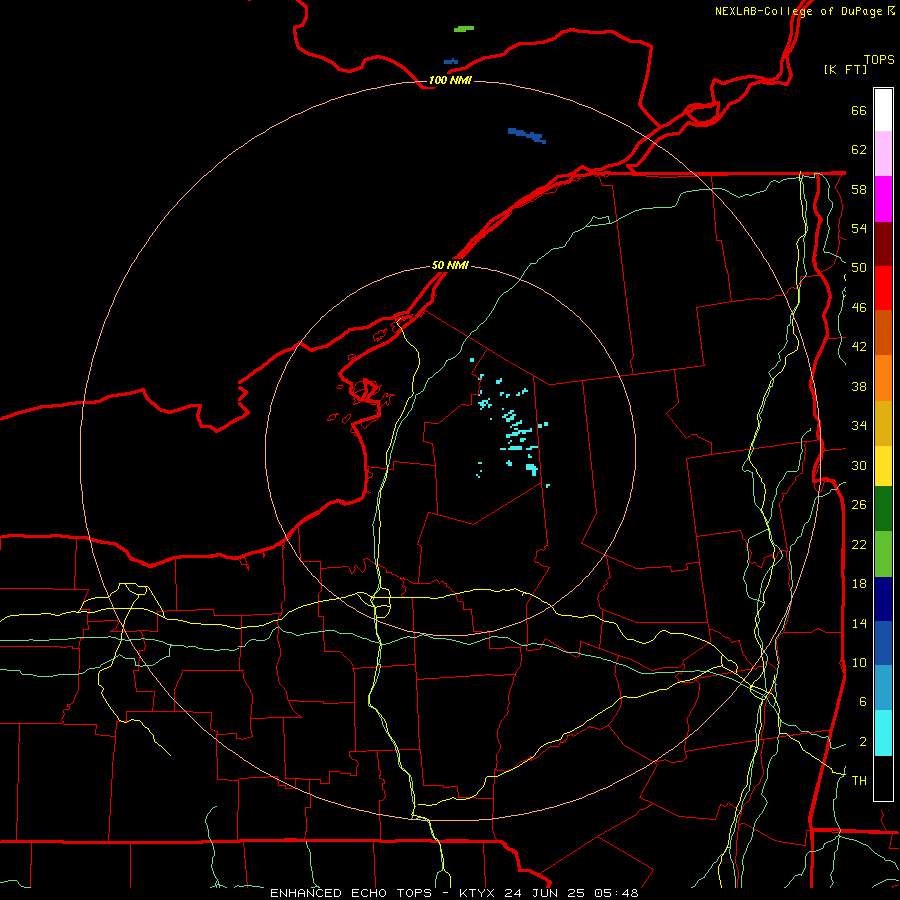The height and width of the screenshot is (900, 900).
Task: Click the legend value 66
Action: coord(859,110)
